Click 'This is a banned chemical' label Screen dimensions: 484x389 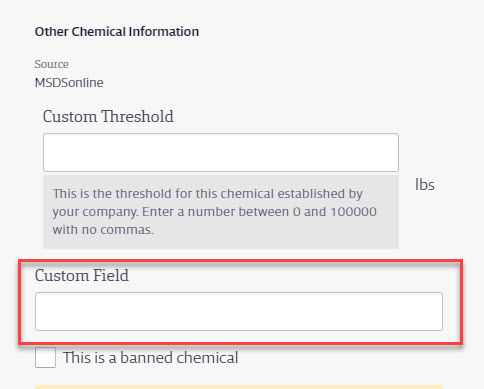tap(150, 358)
